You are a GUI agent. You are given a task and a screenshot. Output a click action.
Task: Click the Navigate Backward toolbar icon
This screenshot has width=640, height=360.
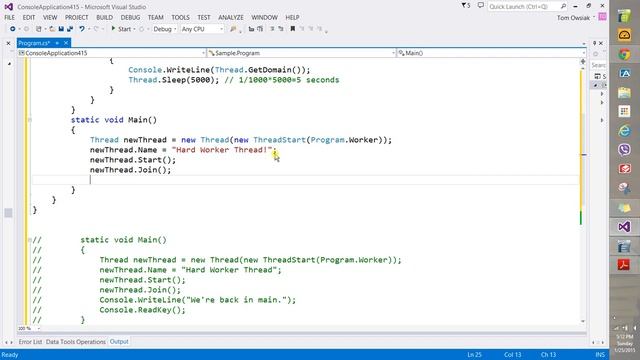pyautogui.click(x=13, y=29)
